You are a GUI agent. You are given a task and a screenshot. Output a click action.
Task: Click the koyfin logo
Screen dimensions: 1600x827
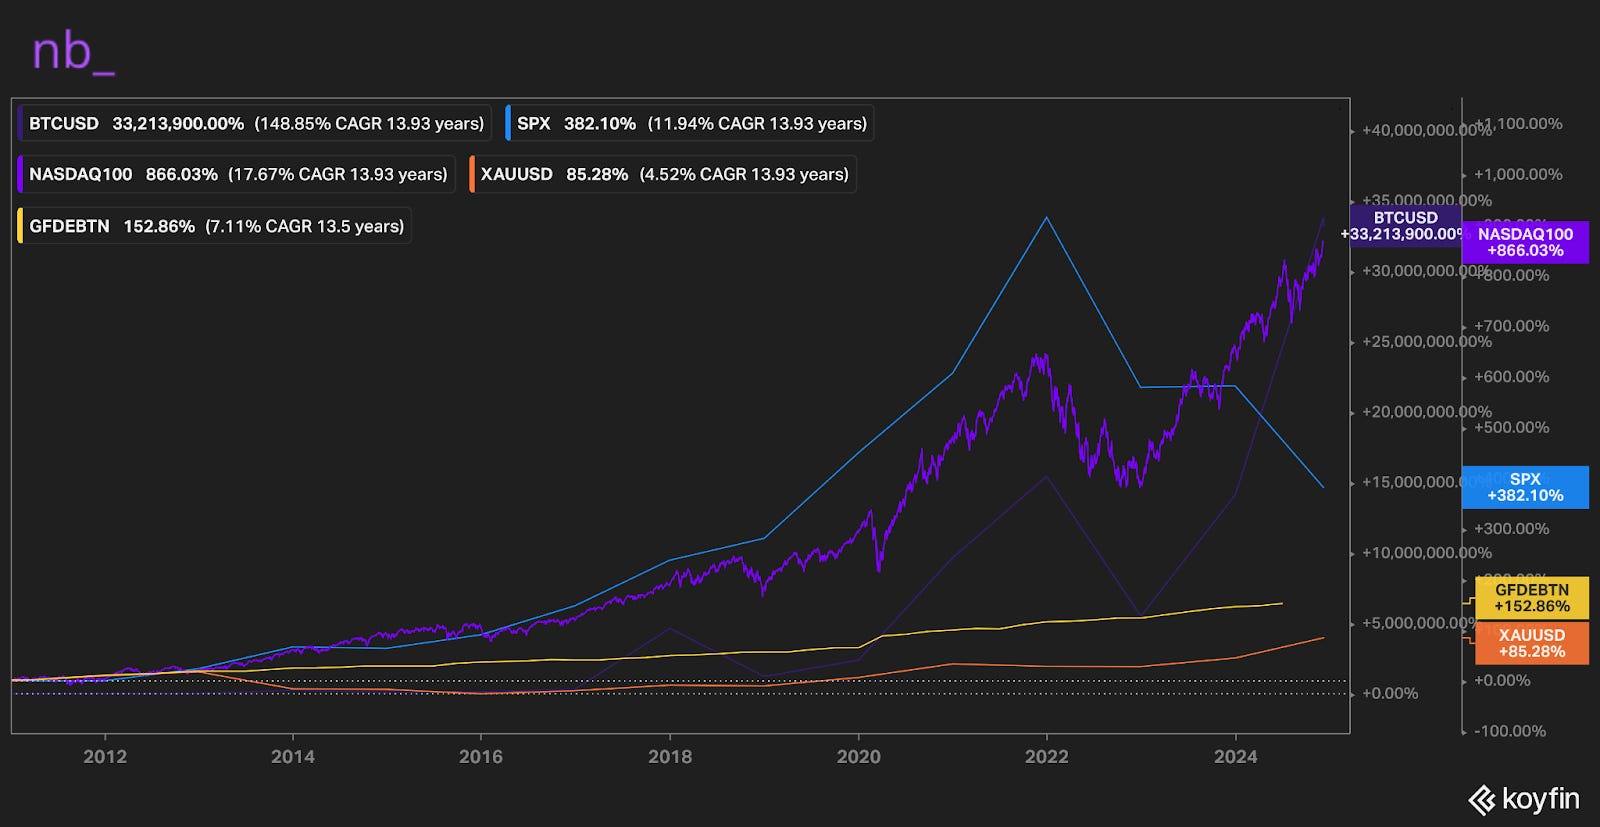(1523, 799)
